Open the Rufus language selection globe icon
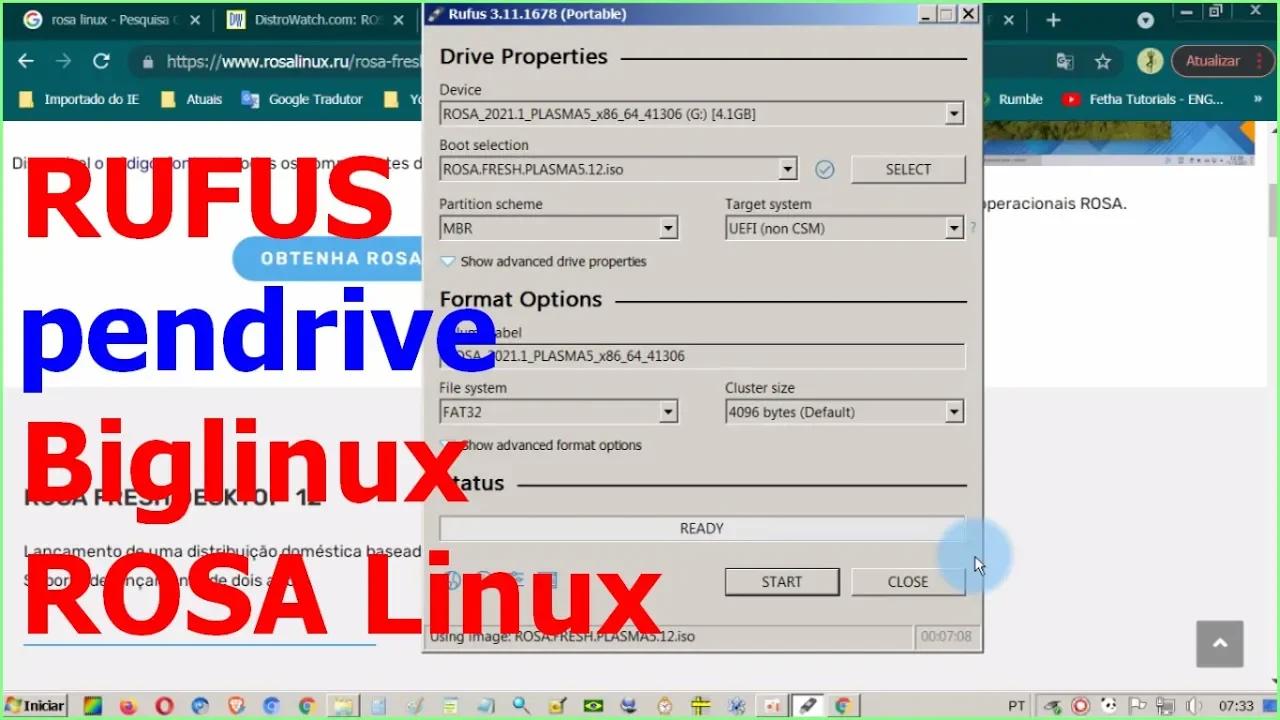 (452, 580)
